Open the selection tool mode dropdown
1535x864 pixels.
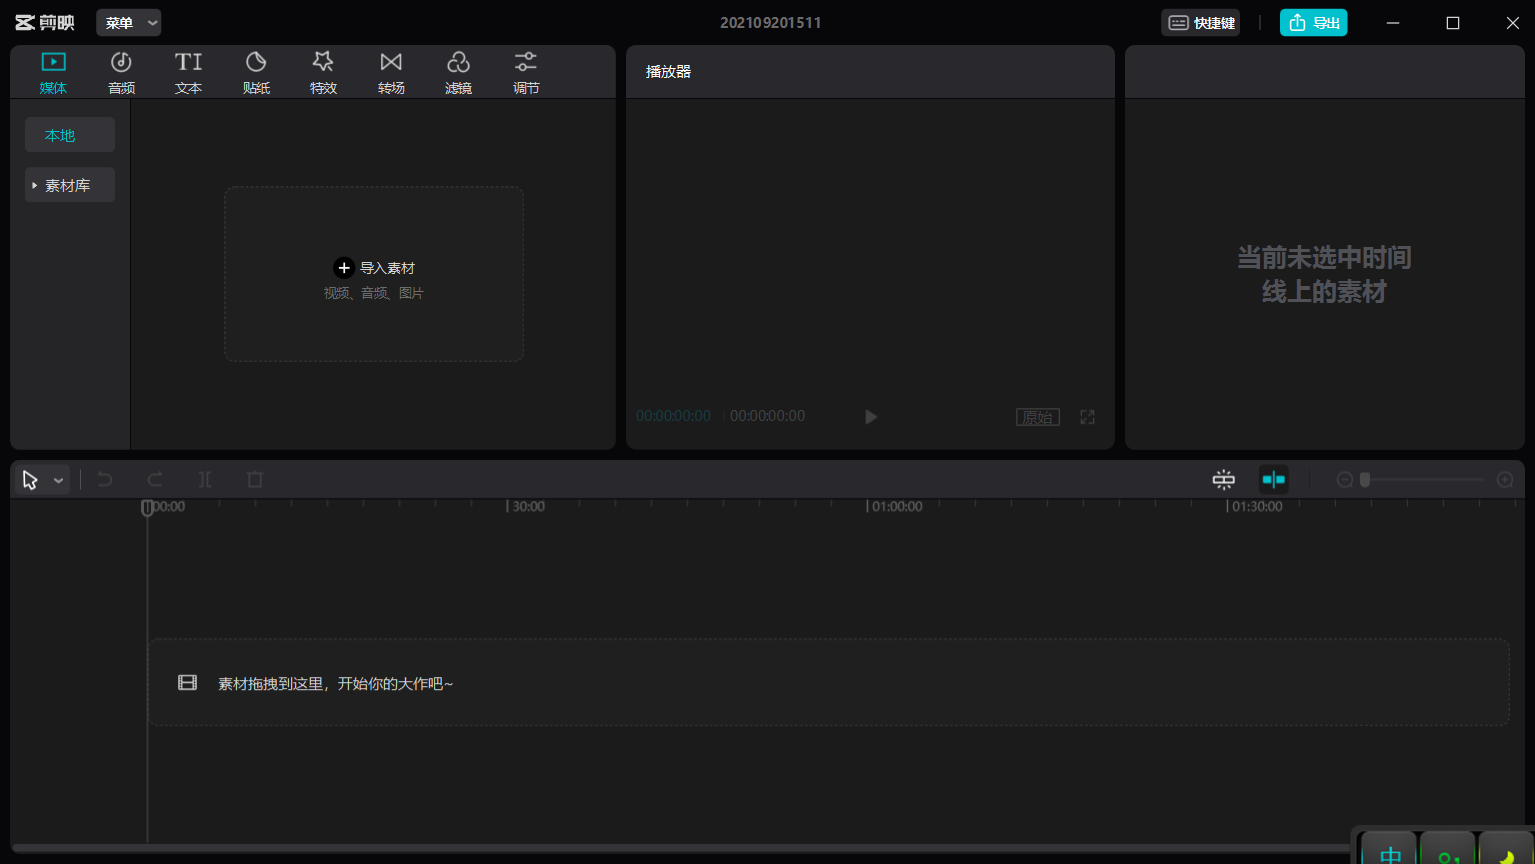pyautogui.click(x=59, y=481)
